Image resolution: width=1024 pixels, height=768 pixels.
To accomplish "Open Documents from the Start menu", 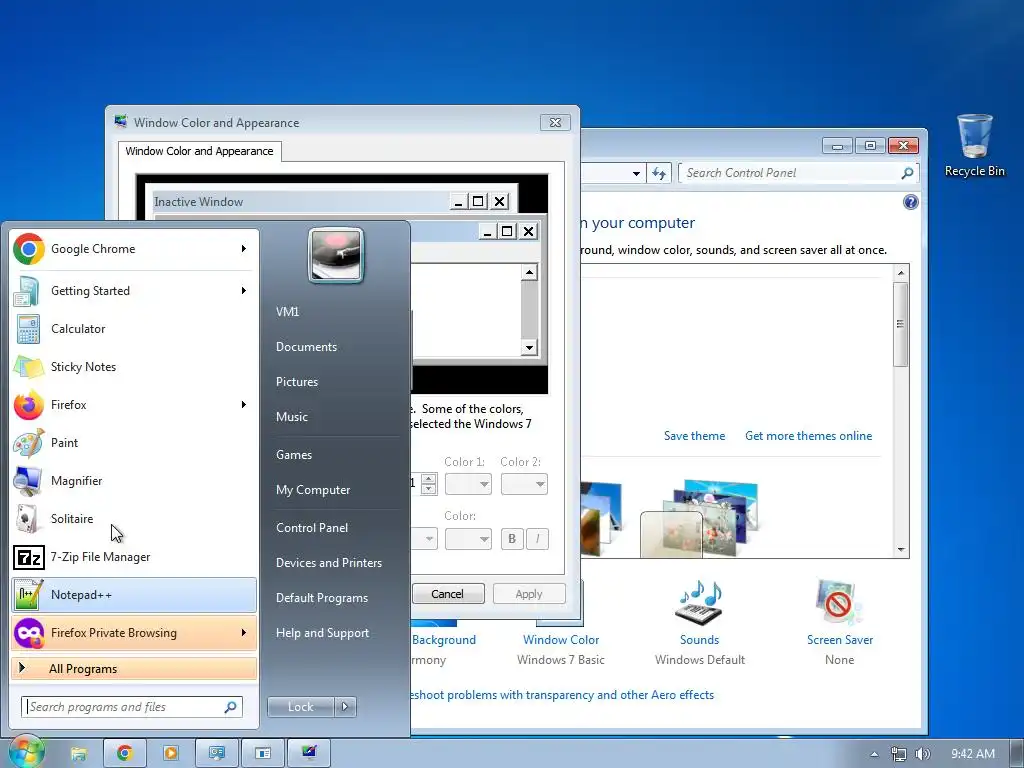I will pyautogui.click(x=306, y=347).
